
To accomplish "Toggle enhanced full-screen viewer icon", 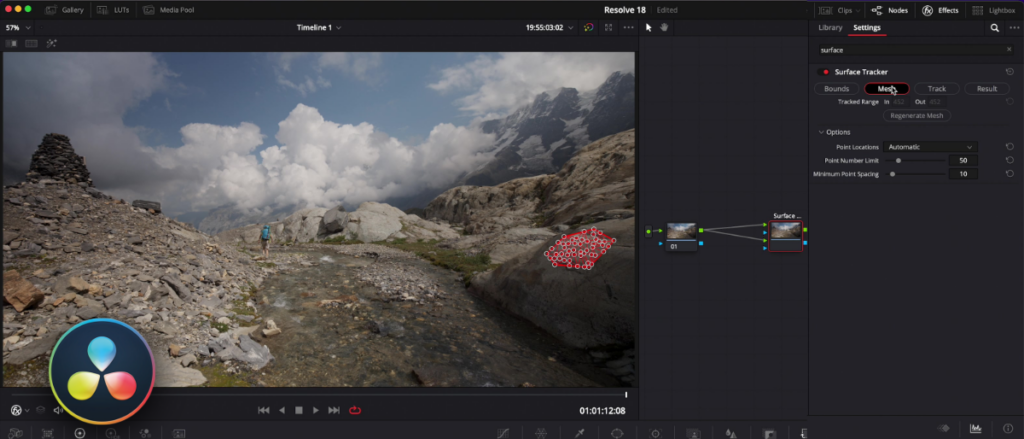I will pos(609,27).
